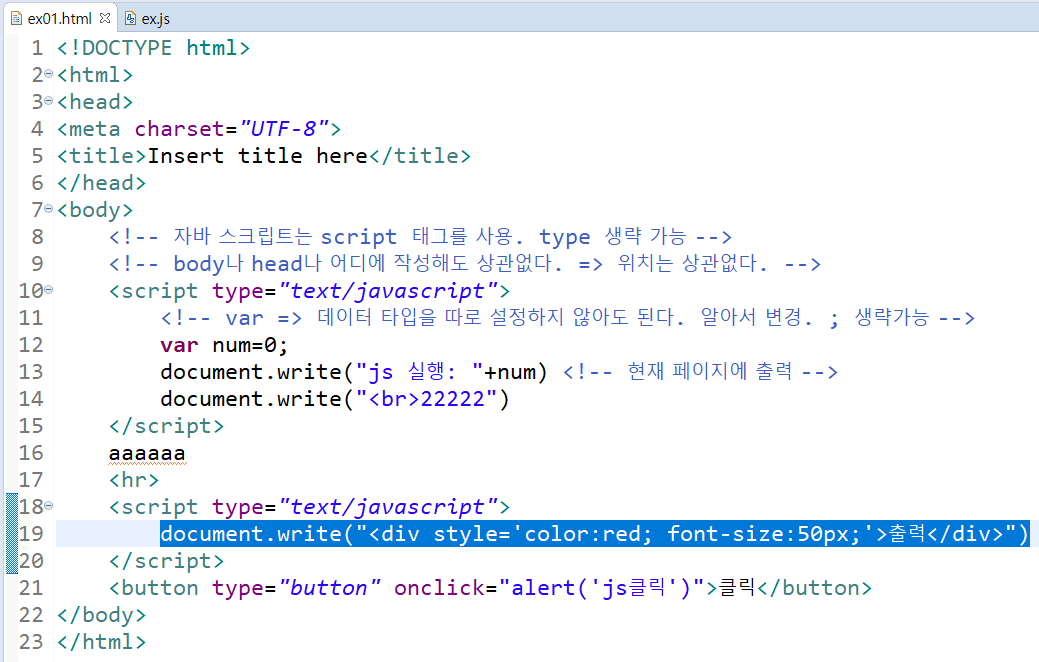Click the comment on line 8 about script tag

(x=420, y=237)
